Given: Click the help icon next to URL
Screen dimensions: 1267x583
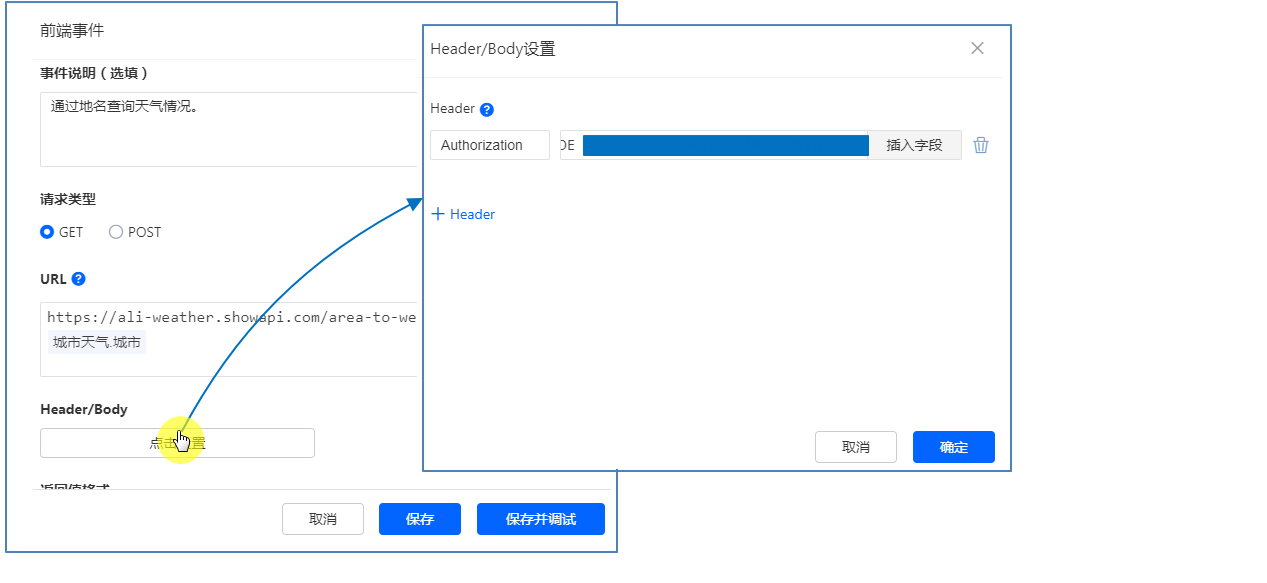Looking at the screenshot, I should (79, 279).
